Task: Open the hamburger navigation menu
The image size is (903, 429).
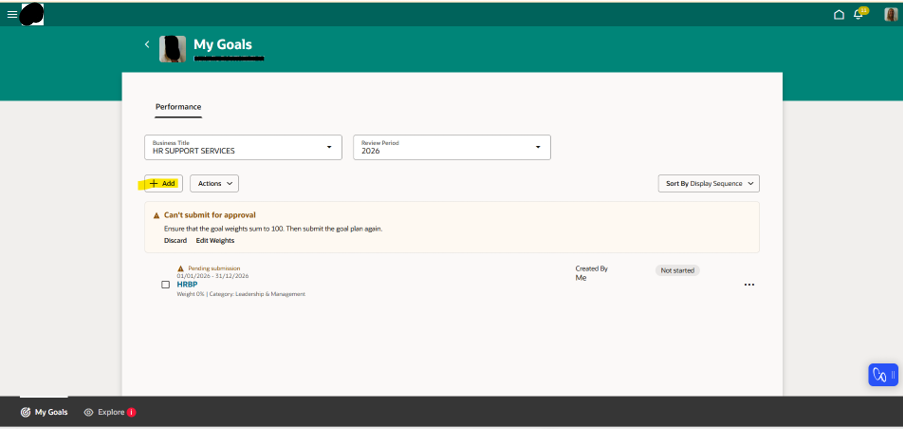Action: (x=12, y=14)
